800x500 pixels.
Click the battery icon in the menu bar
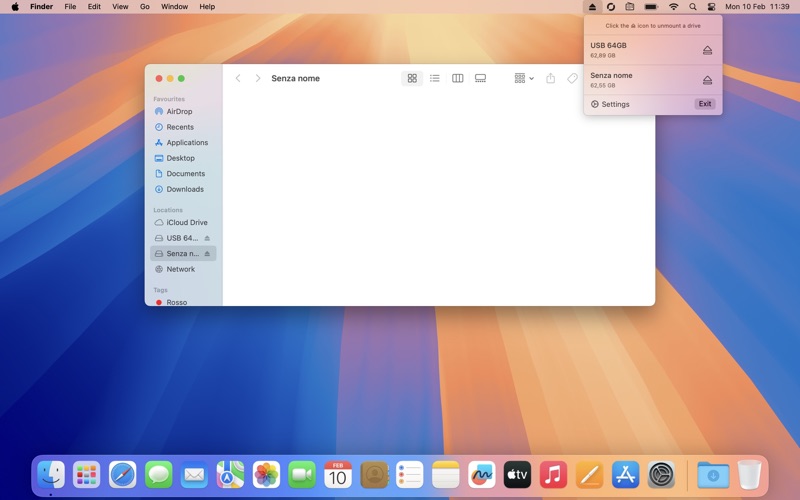tap(651, 7)
